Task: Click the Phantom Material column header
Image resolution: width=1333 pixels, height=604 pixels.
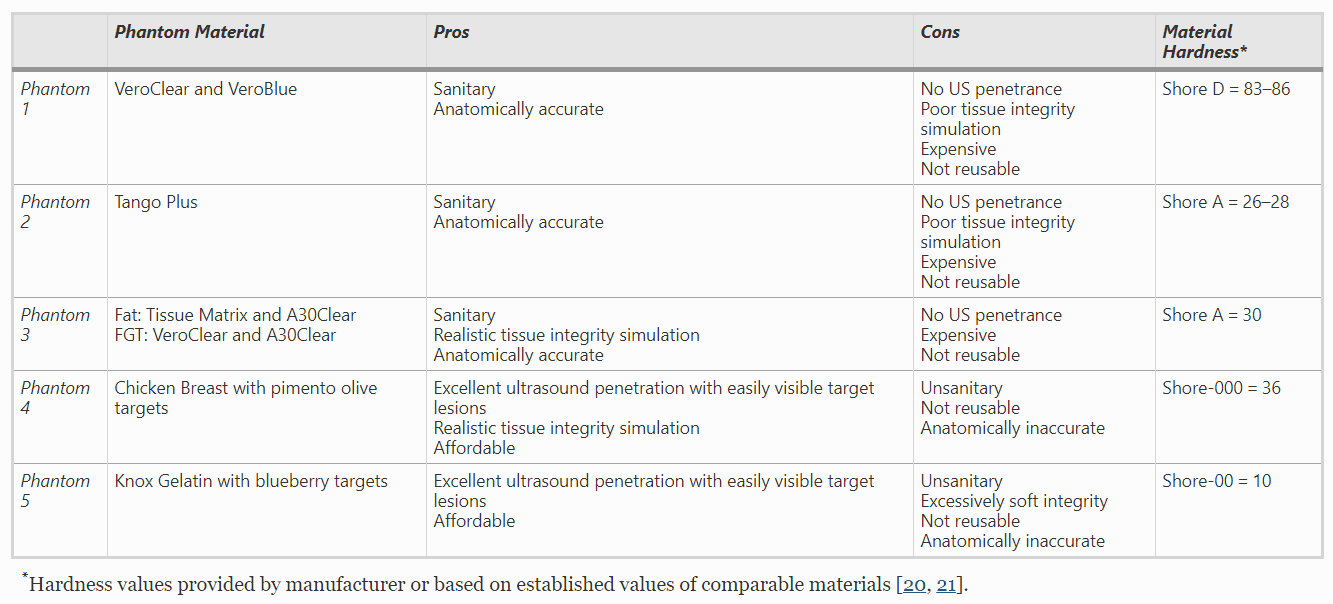Action: [189, 32]
